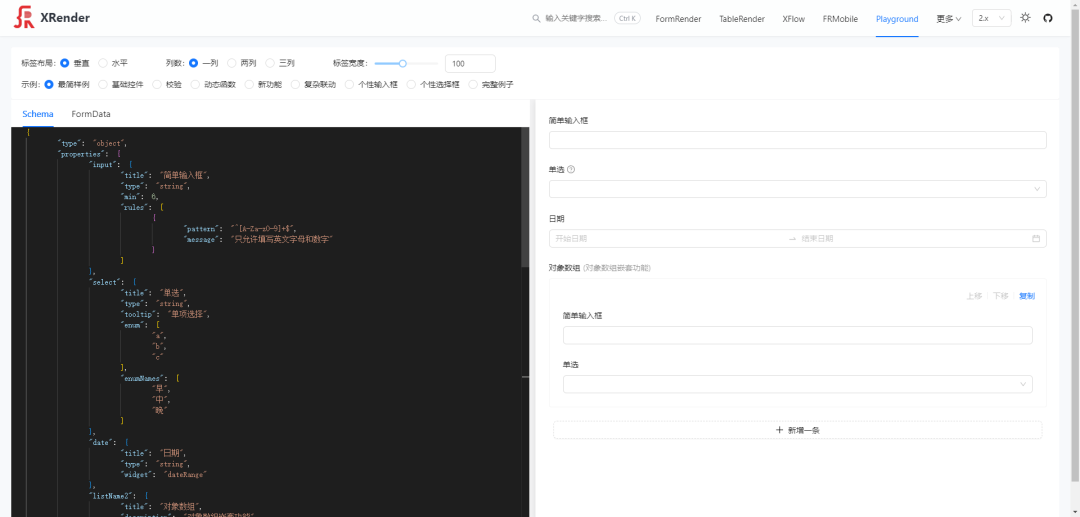Screen dimensions: 1080x517
Task: Open the 2.x version selector
Action: click(x=992, y=19)
